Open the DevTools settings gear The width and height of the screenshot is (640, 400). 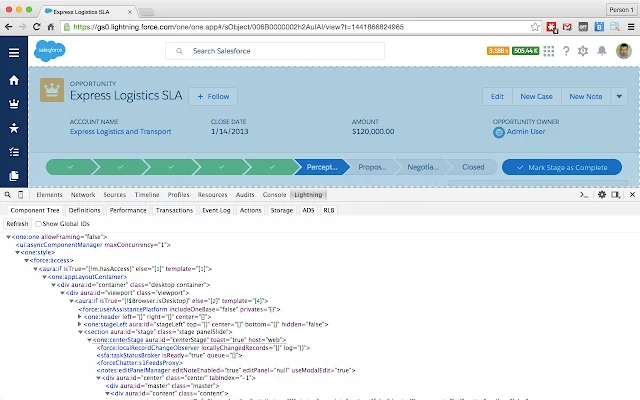click(x=602, y=195)
